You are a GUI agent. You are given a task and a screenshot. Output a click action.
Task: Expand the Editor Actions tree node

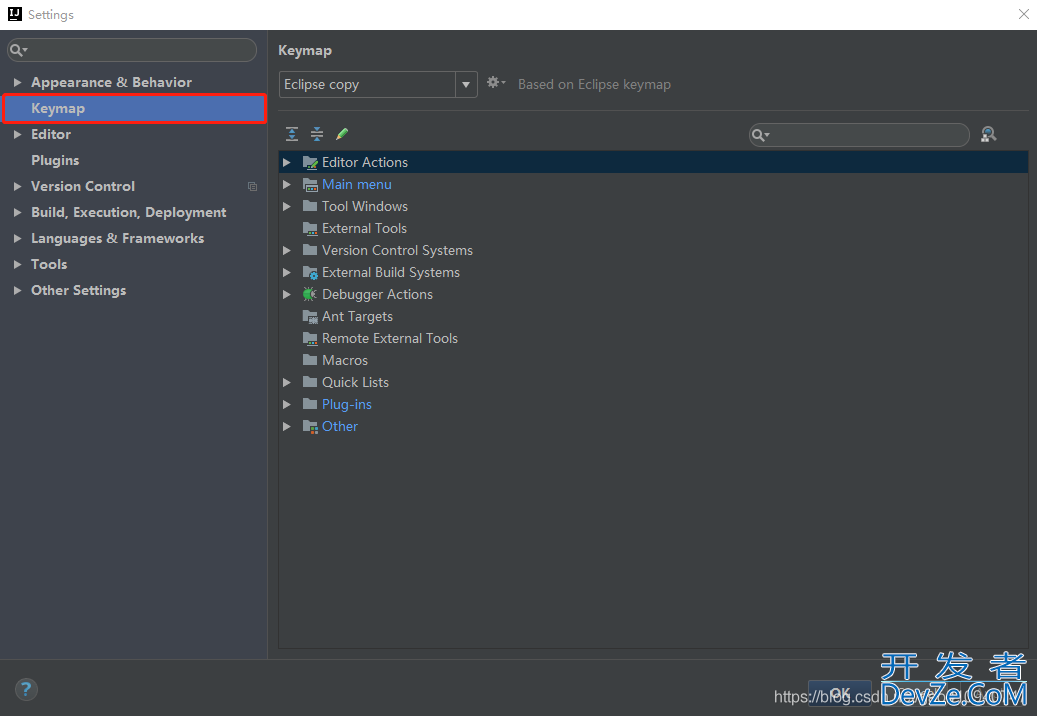[286, 163]
